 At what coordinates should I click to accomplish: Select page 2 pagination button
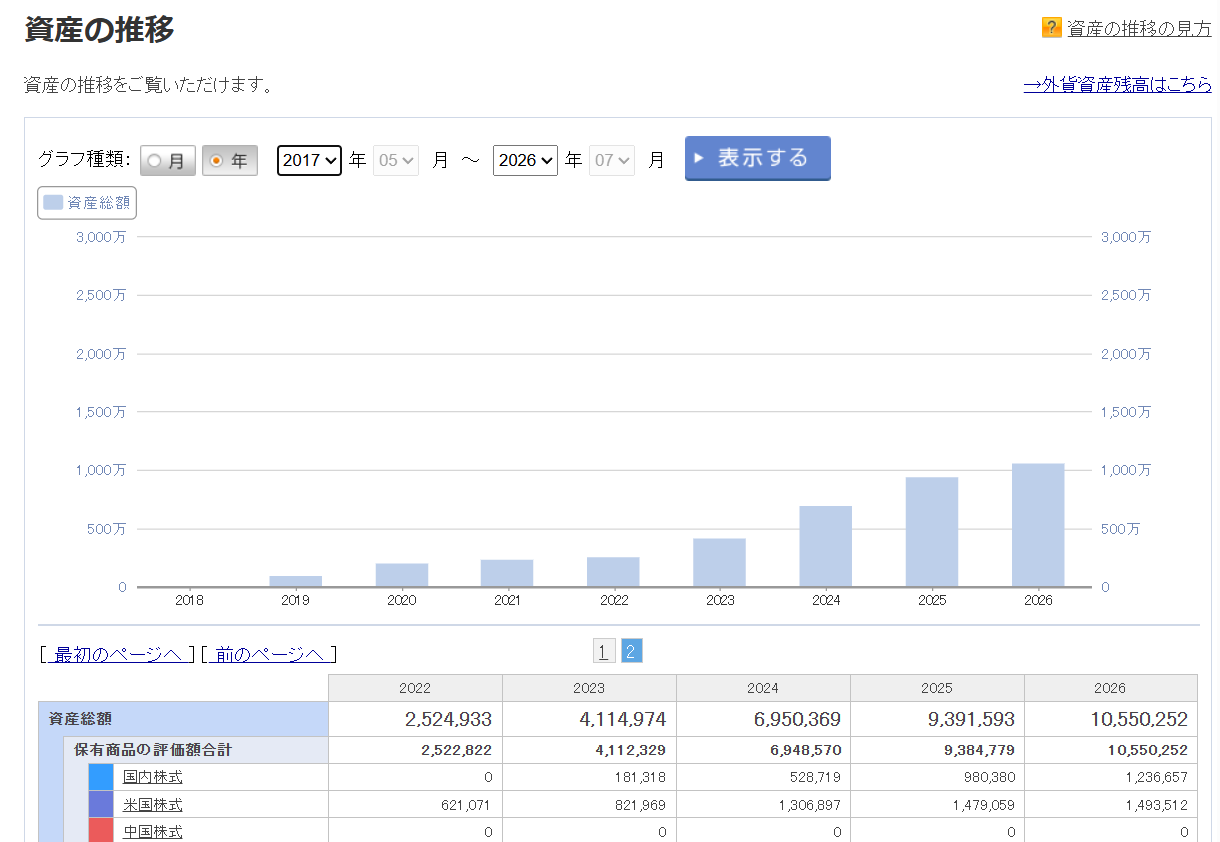pos(631,651)
